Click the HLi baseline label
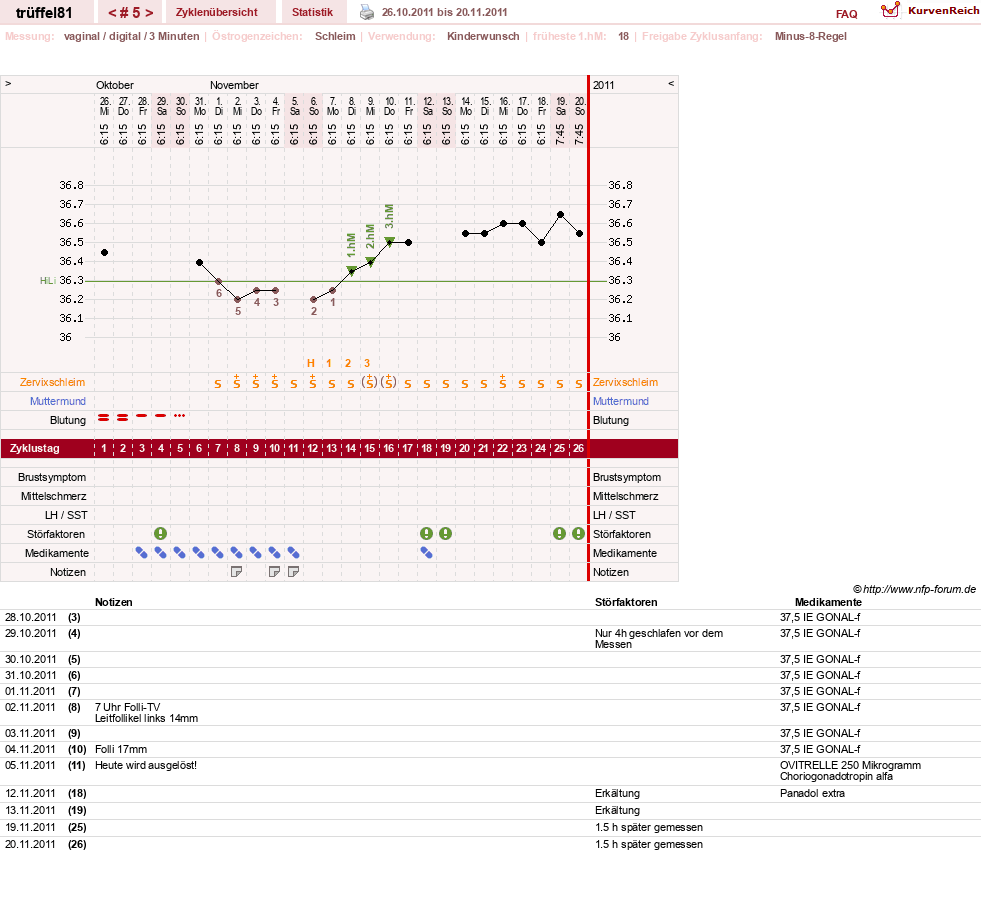 tap(48, 281)
